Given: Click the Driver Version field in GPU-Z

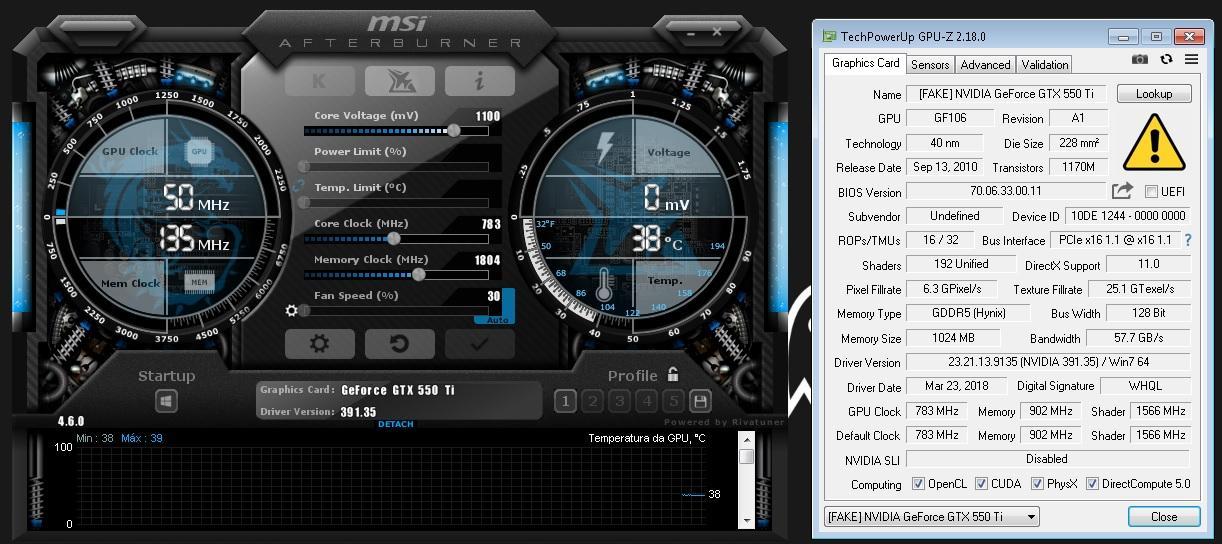Looking at the screenshot, I should click(x=1048, y=362).
